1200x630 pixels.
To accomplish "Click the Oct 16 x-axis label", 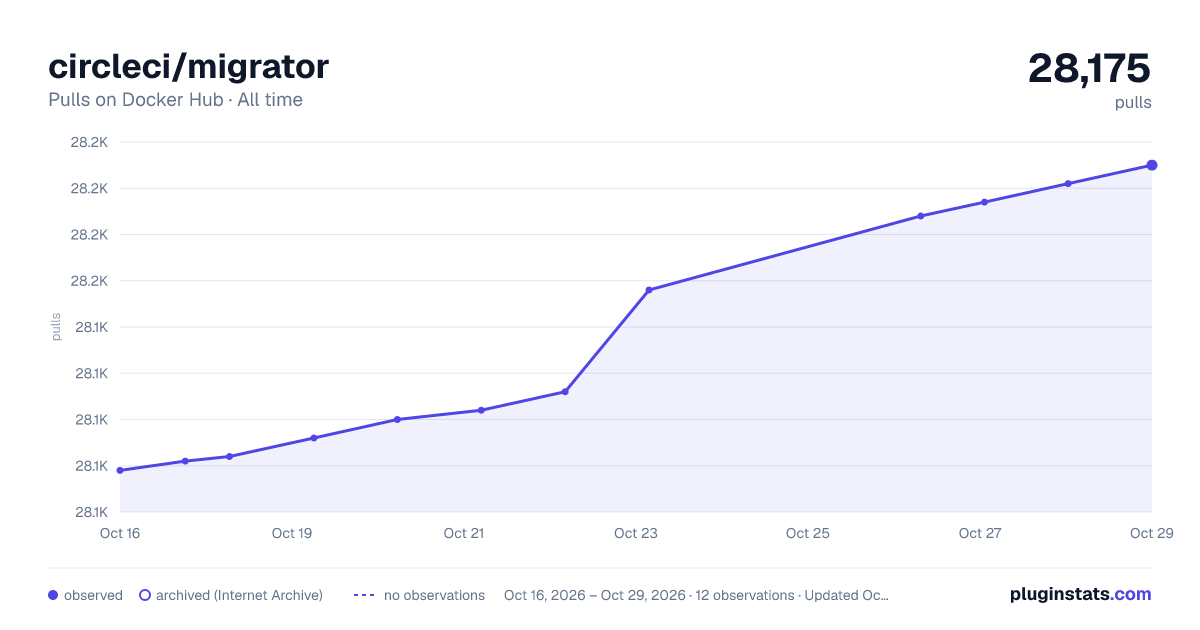I will point(120,533).
